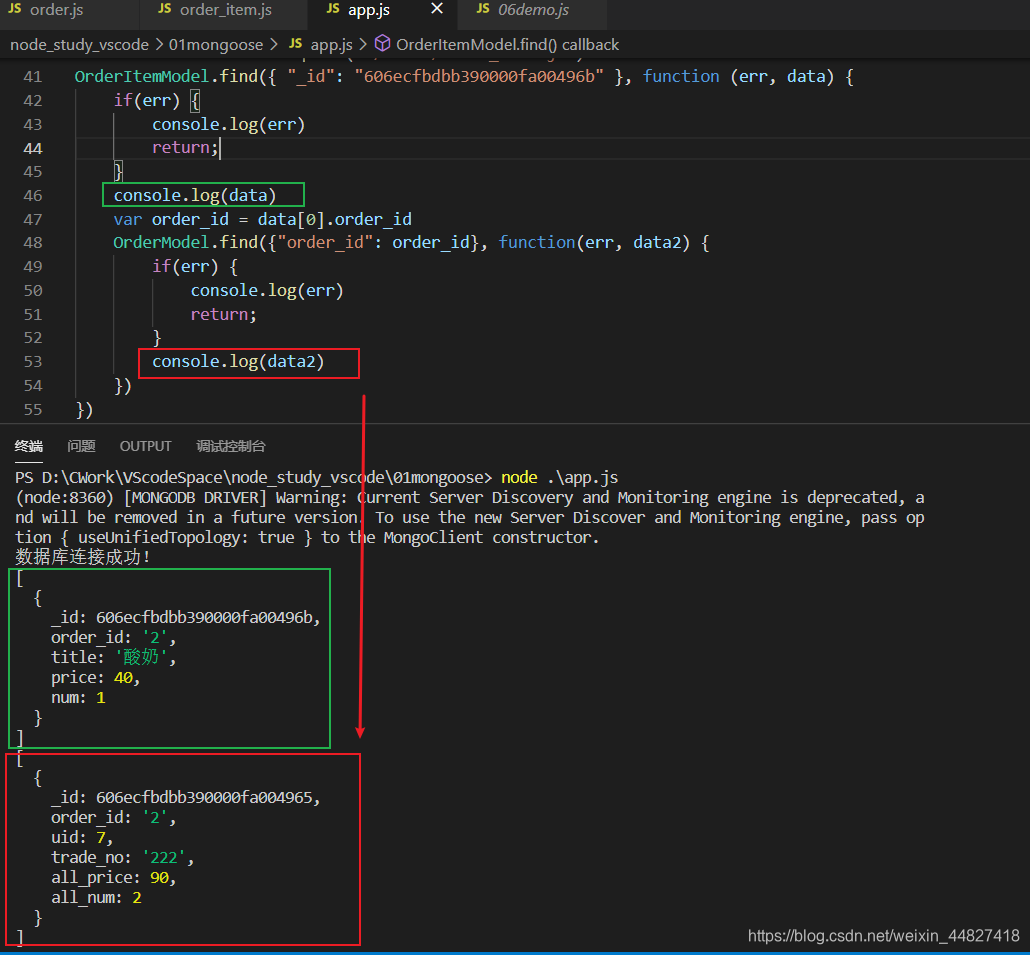Click OrderItemModel.find() callback breadcrumb
1030x955 pixels.
point(507,45)
